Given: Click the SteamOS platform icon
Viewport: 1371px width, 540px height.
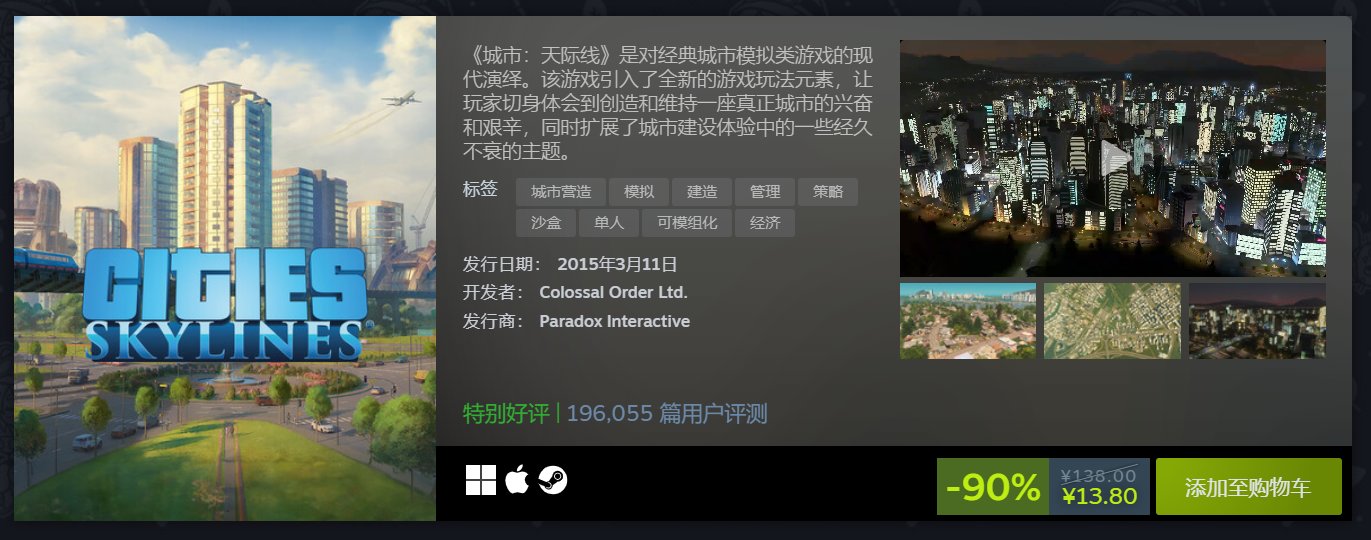Looking at the screenshot, I should [553, 480].
